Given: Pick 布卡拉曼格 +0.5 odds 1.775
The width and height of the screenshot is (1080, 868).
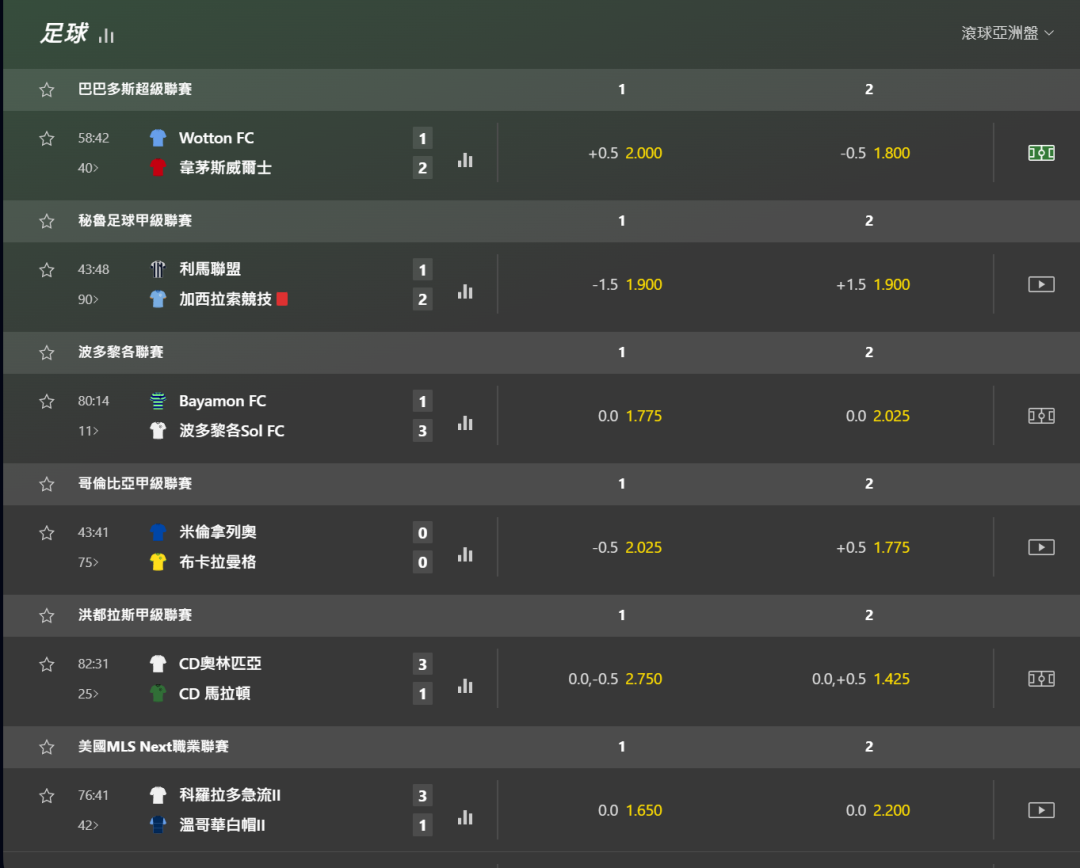Looking at the screenshot, I should click(x=872, y=547).
